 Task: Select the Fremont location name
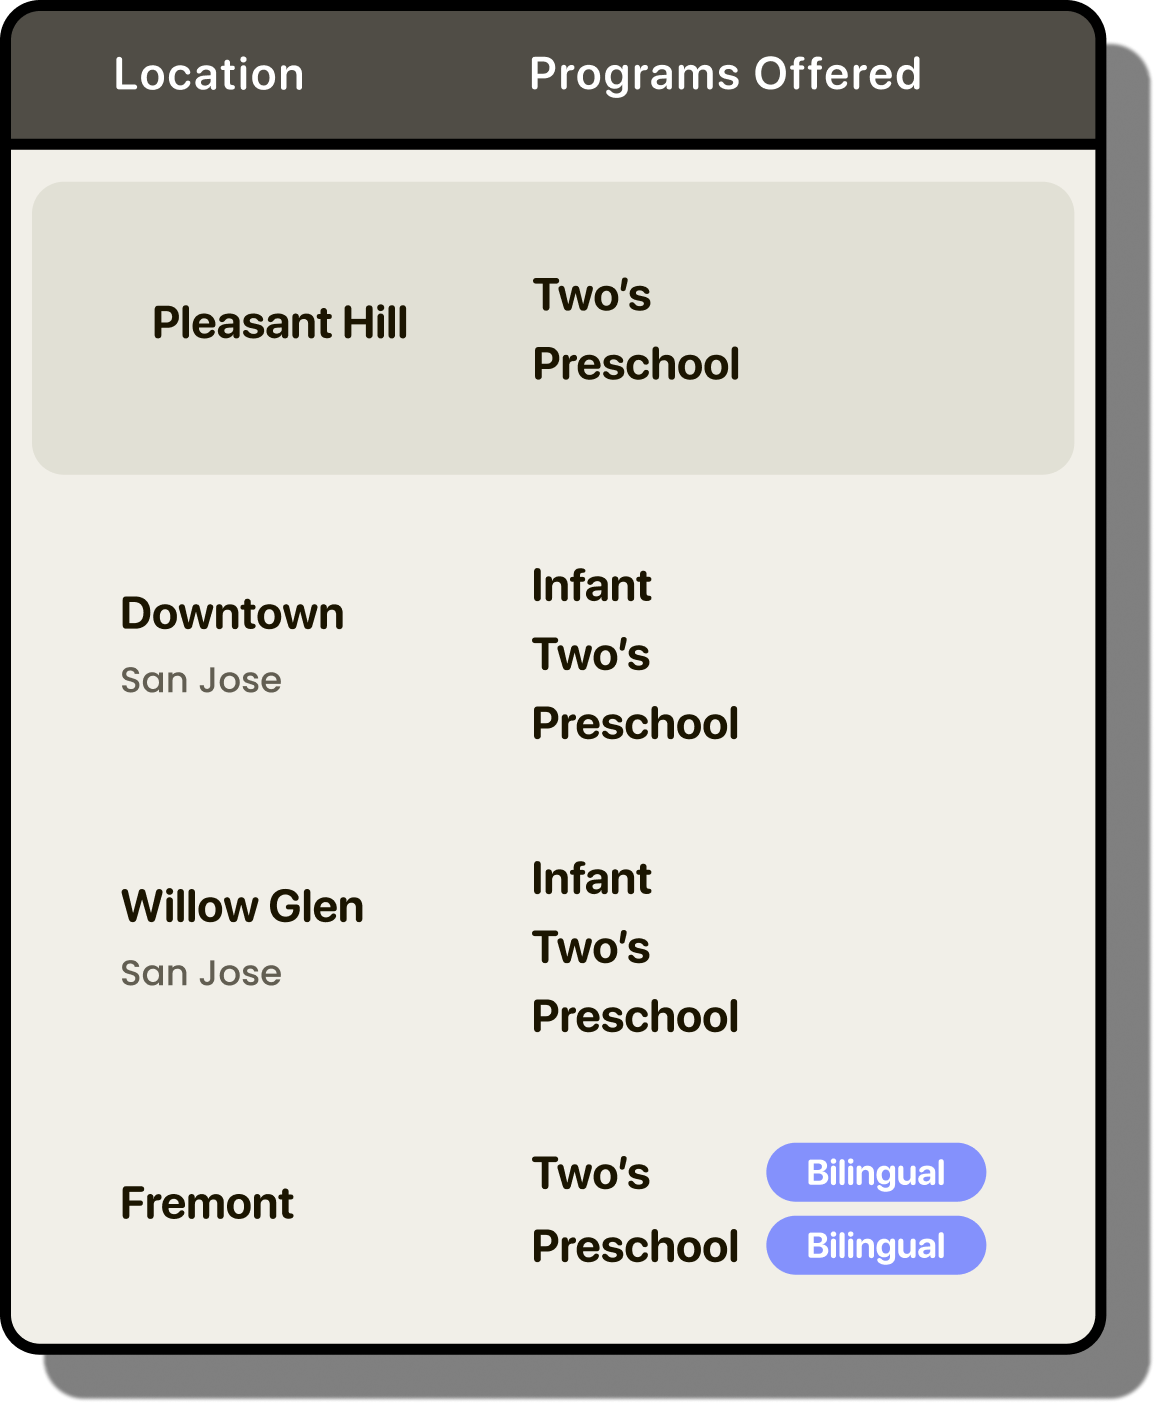tap(207, 1203)
